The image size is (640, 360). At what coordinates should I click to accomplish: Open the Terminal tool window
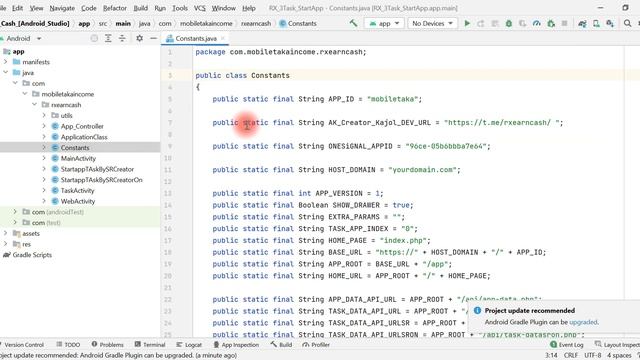click(x=149, y=345)
